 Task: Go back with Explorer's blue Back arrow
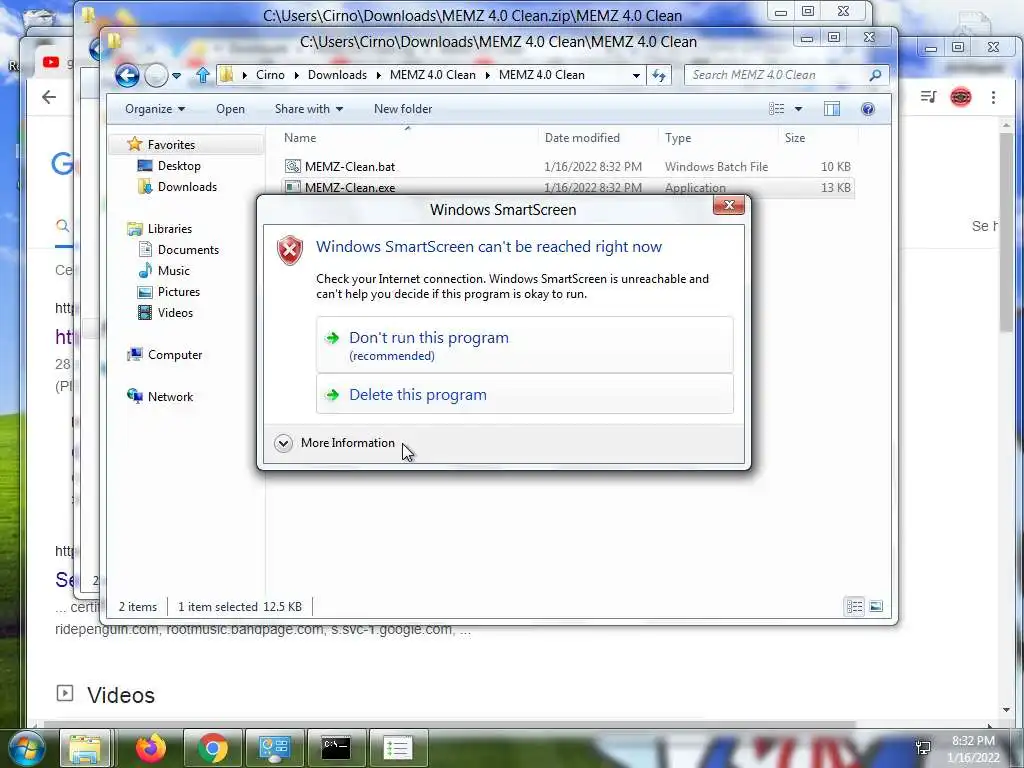[127, 75]
